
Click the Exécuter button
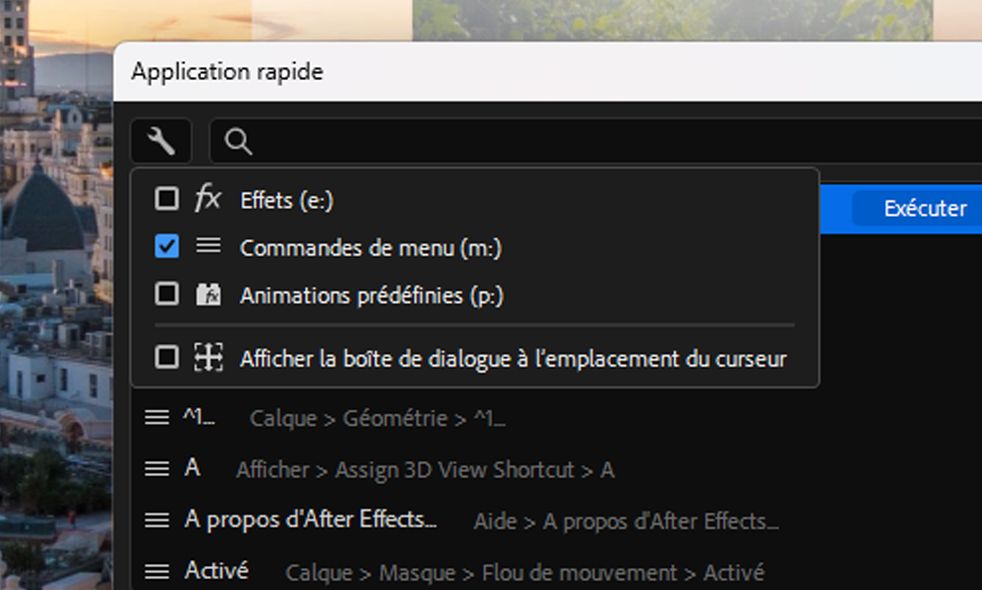(924, 209)
